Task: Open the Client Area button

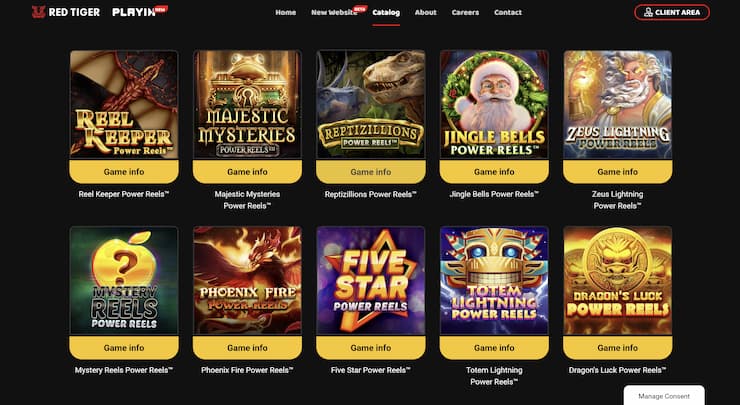Action: point(672,12)
